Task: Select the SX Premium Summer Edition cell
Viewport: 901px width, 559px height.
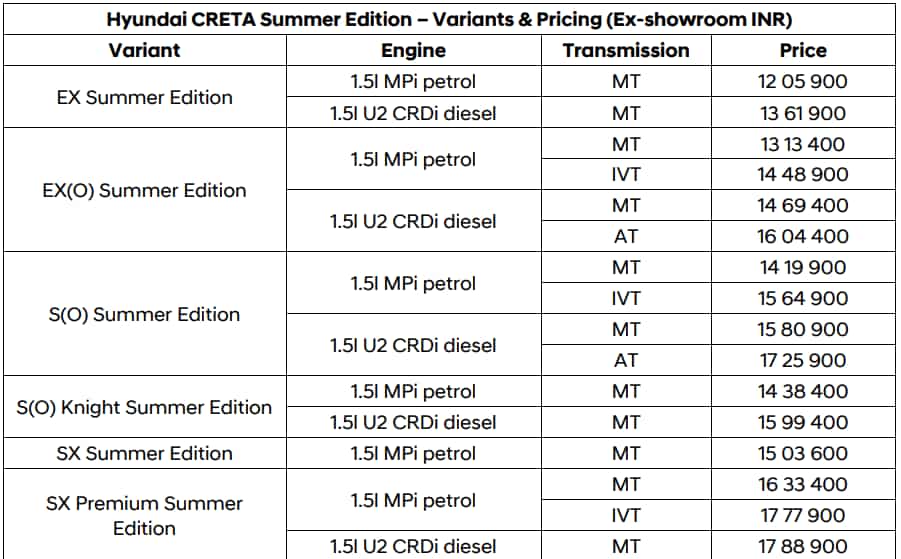Action: (144, 515)
